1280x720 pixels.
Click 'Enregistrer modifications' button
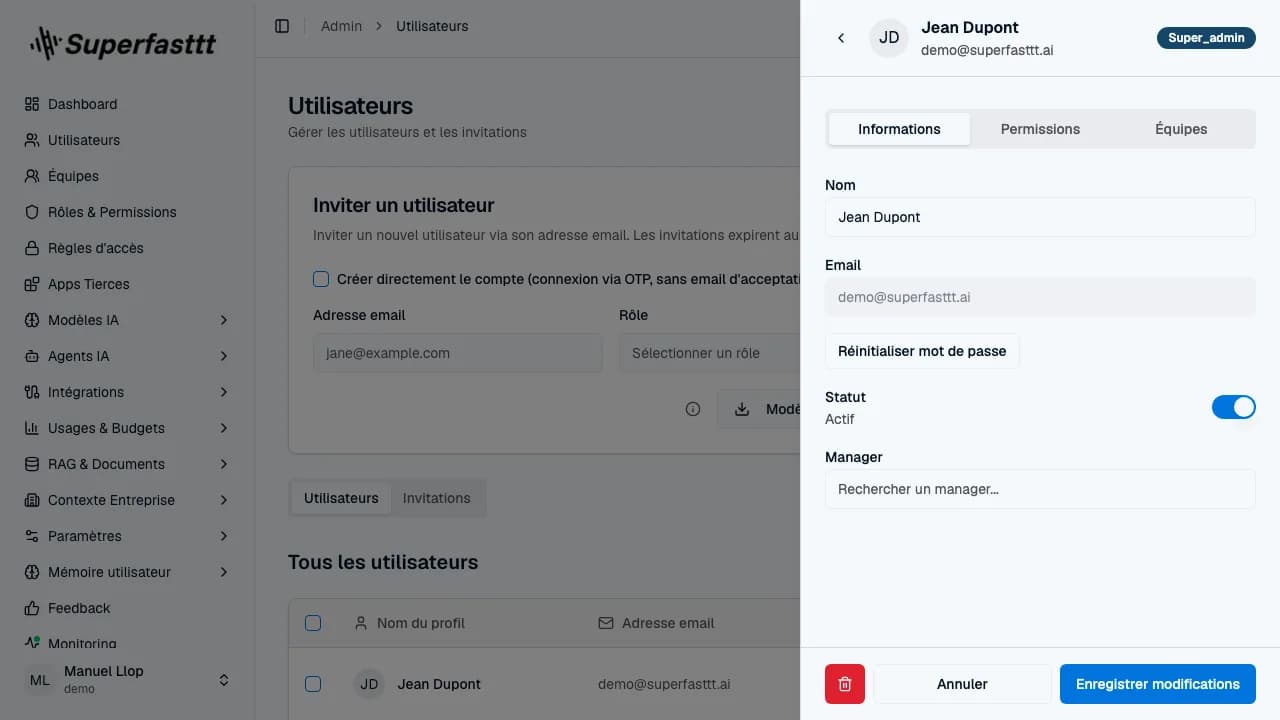click(1158, 684)
